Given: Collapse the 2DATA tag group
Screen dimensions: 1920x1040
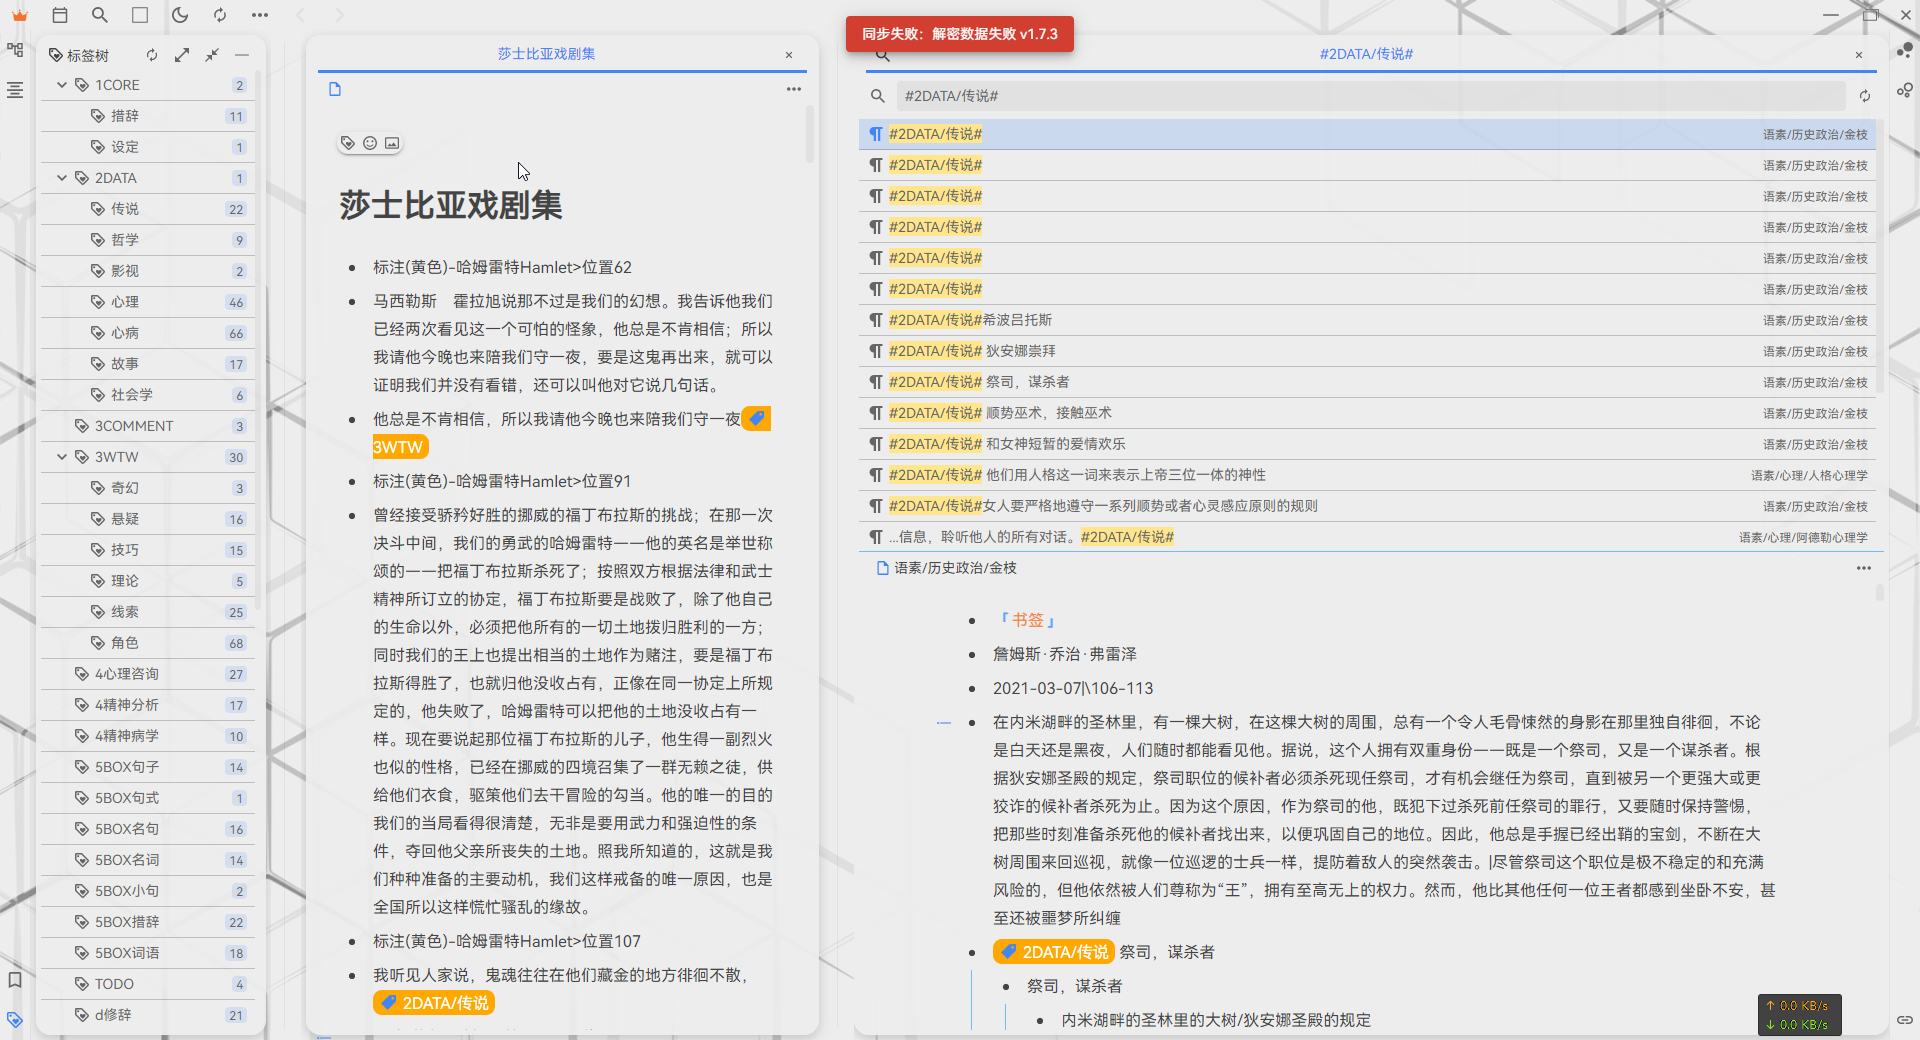Looking at the screenshot, I should pos(62,178).
